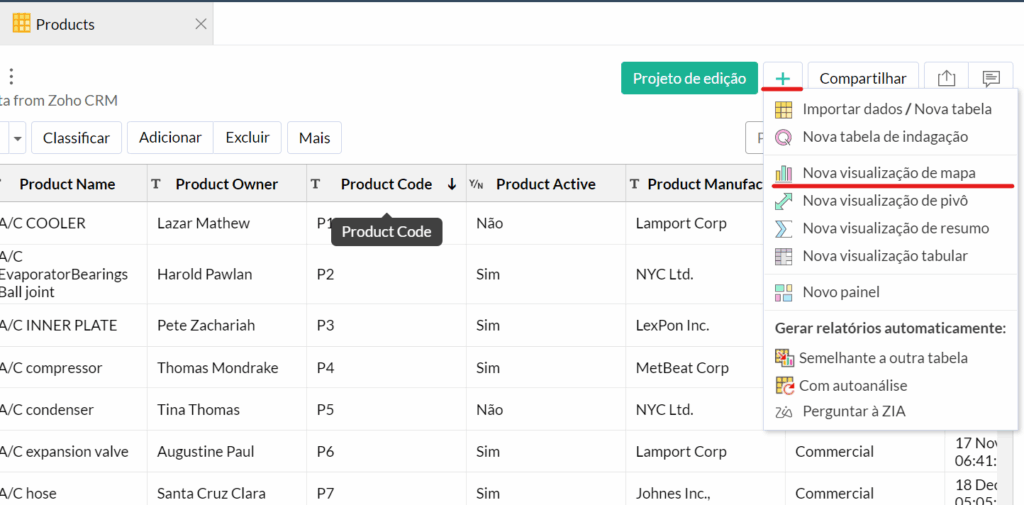Open the Classificar sort menu
1024x505 pixels.
[x=76, y=138]
